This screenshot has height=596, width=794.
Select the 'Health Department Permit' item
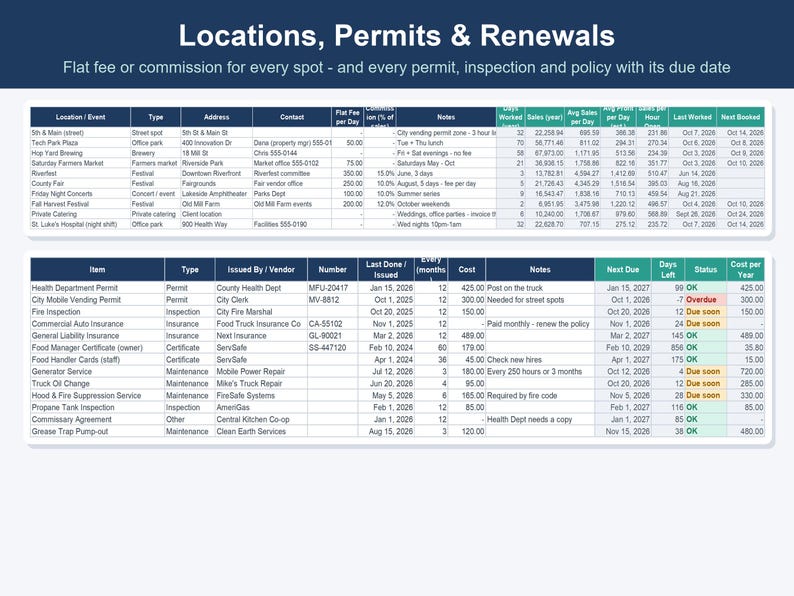pyautogui.click(x=97, y=288)
